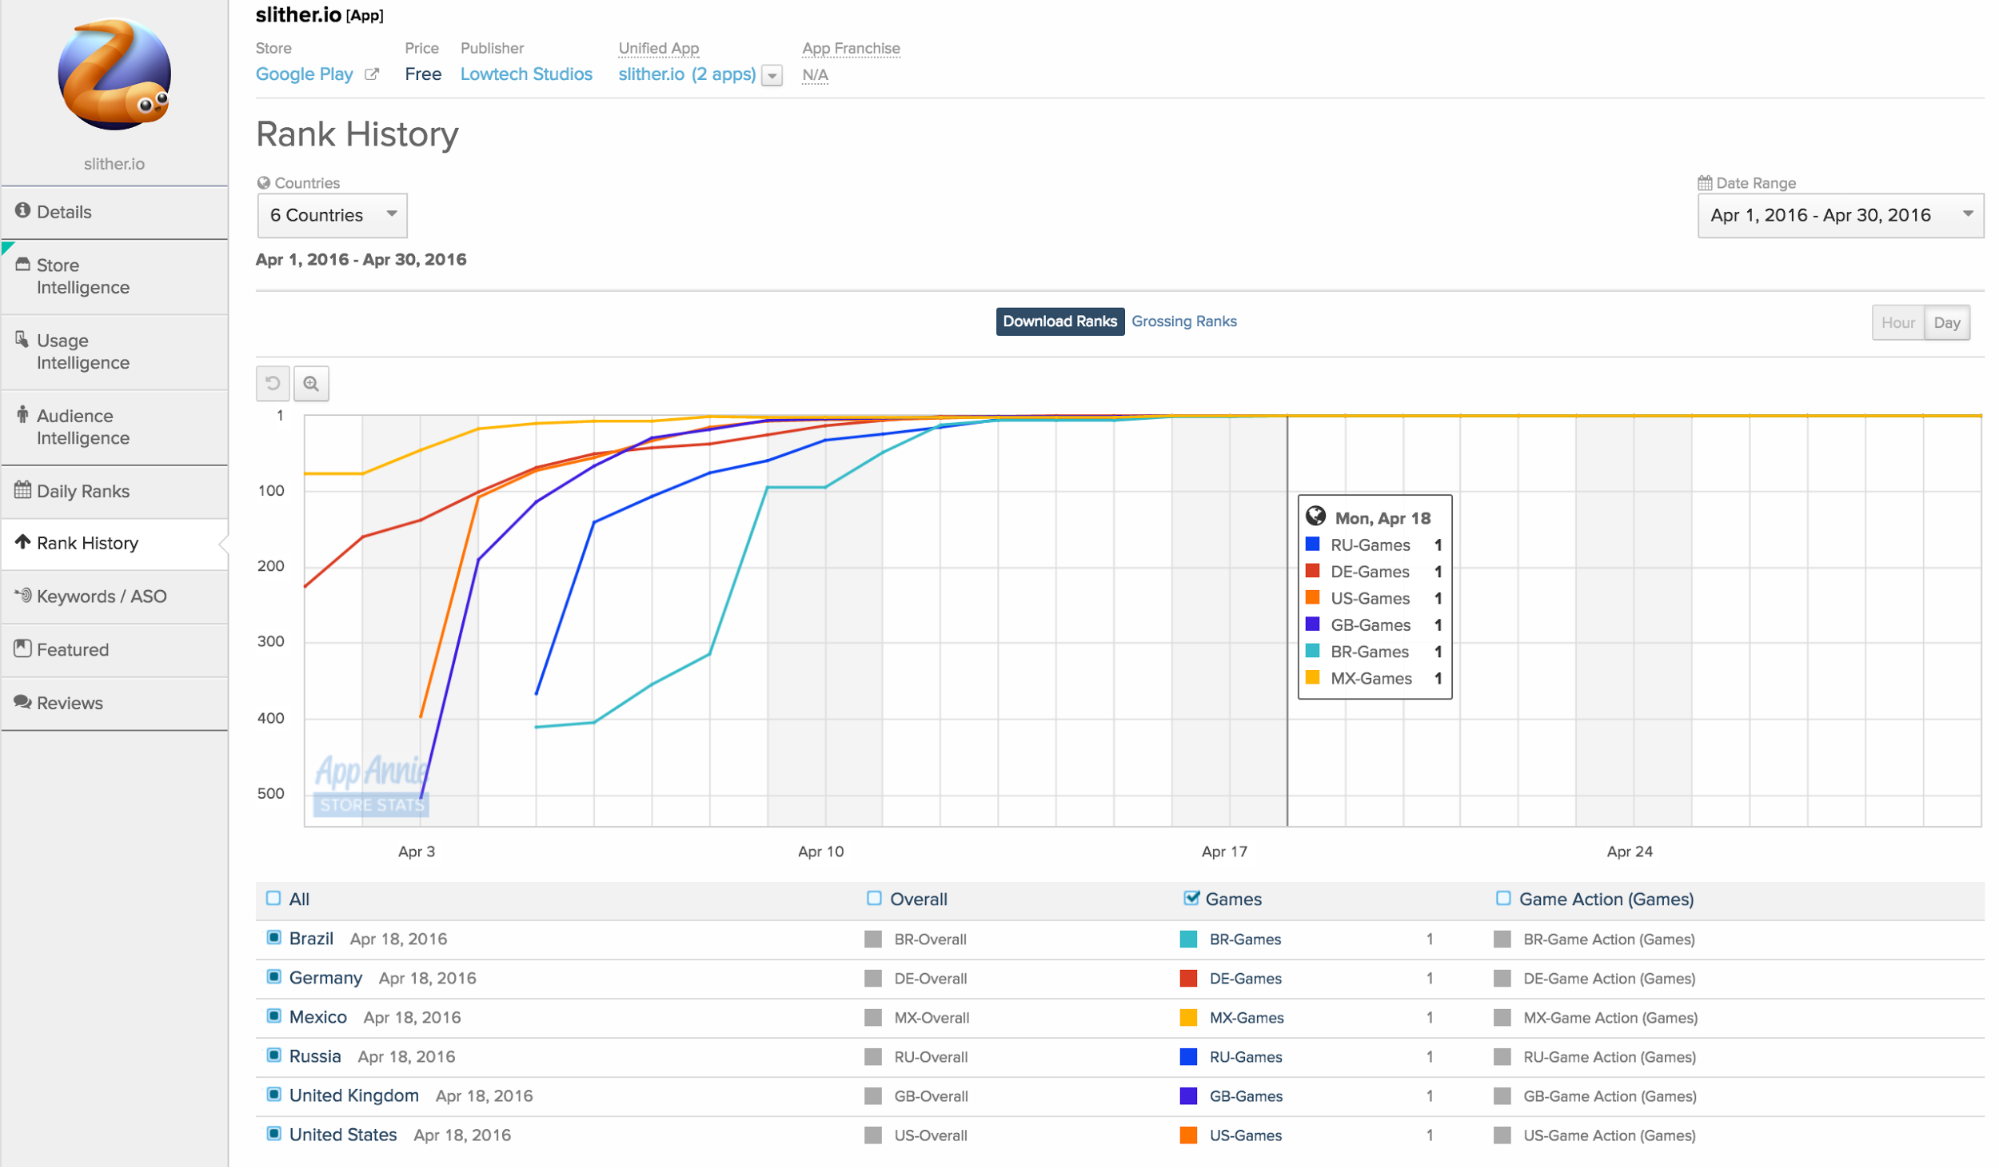The height and width of the screenshot is (1168, 1999).
Task: Click the Details info icon in sidebar
Action: (x=22, y=211)
